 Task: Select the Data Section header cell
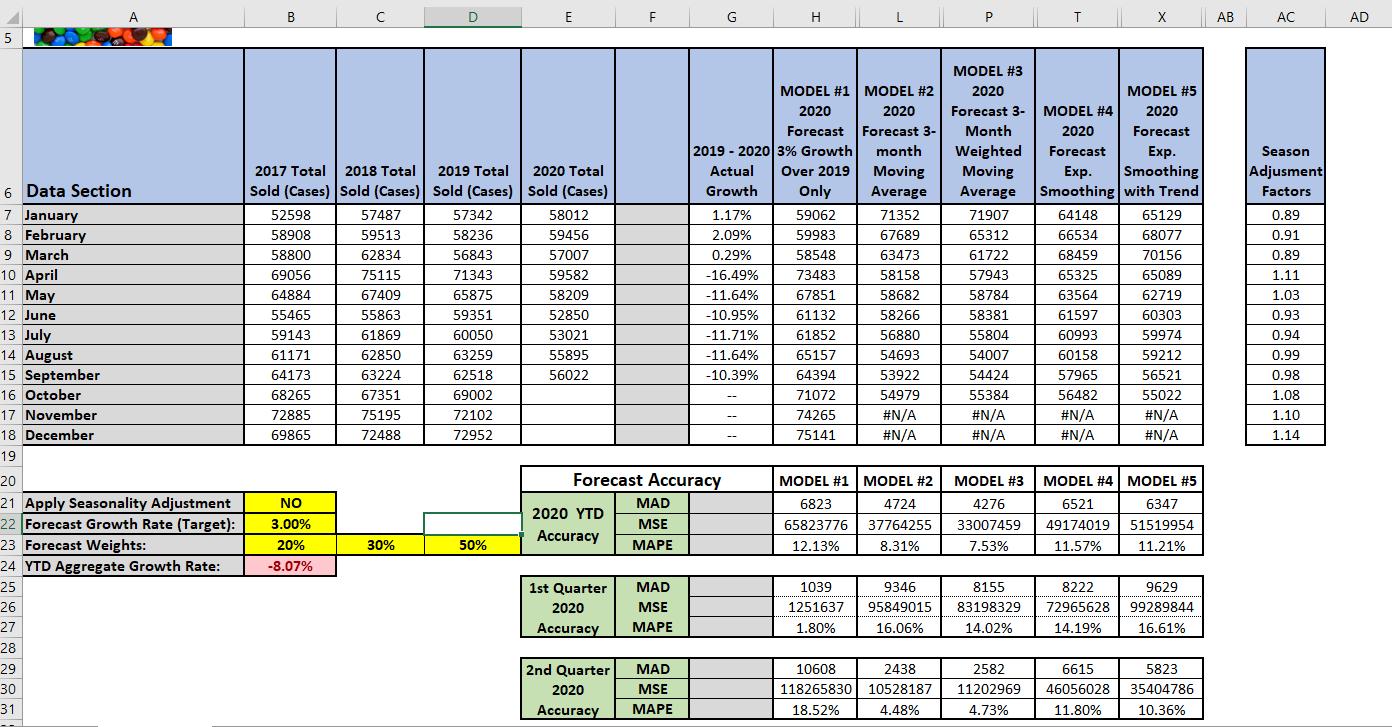click(133, 190)
